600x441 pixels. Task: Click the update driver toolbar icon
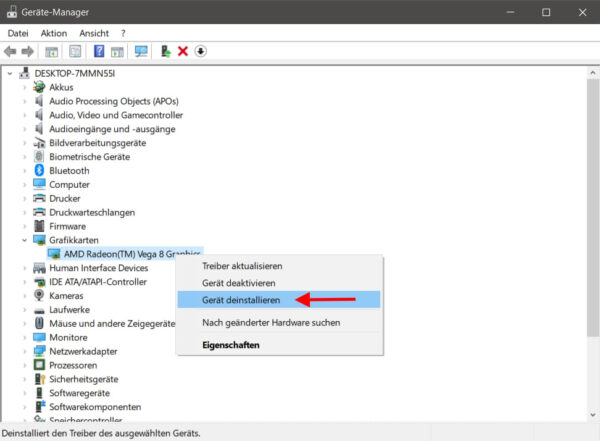coord(165,51)
